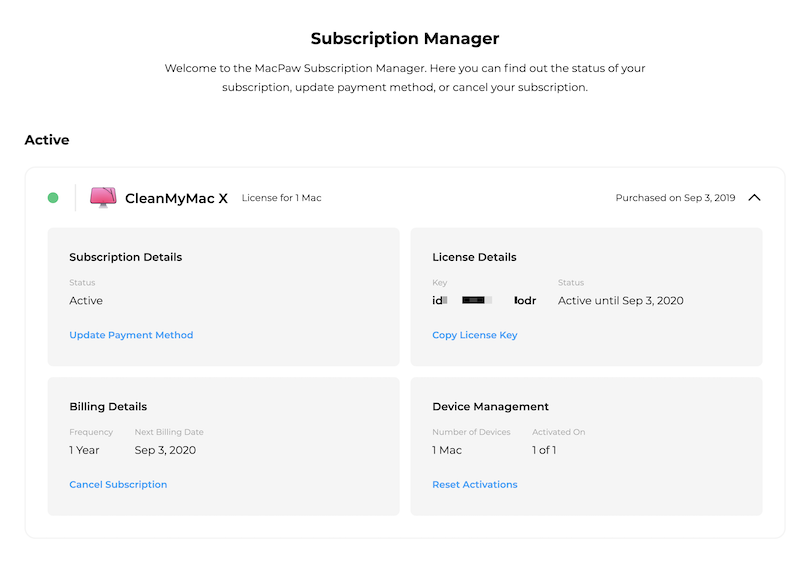Reset device activations

pos(474,484)
